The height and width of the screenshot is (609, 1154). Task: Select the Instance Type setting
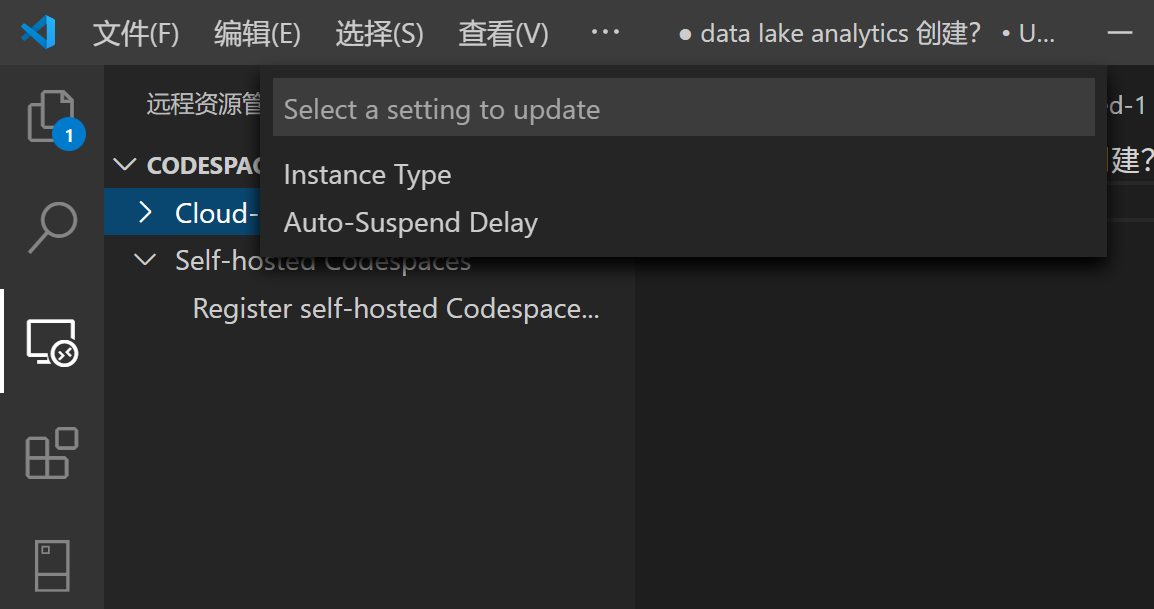point(367,174)
